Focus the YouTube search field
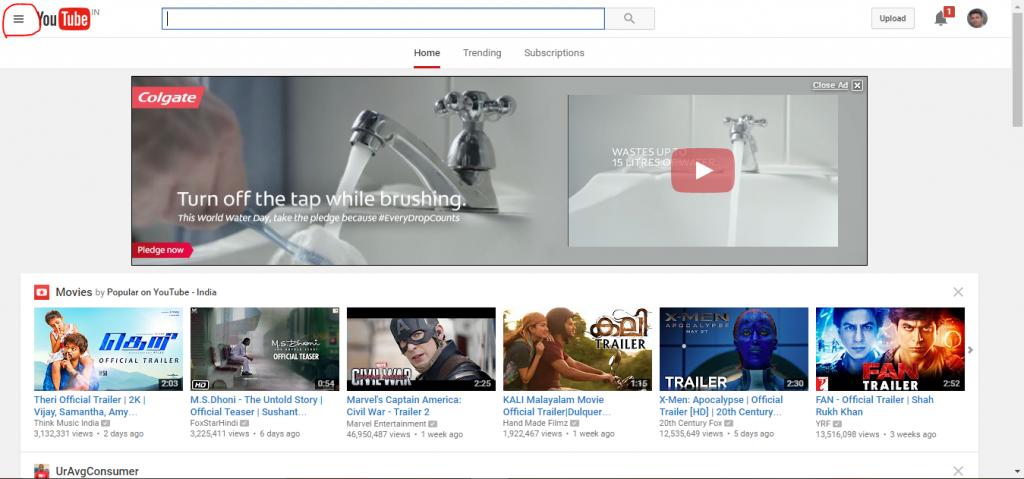The image size is (1024, 479). 383,19
